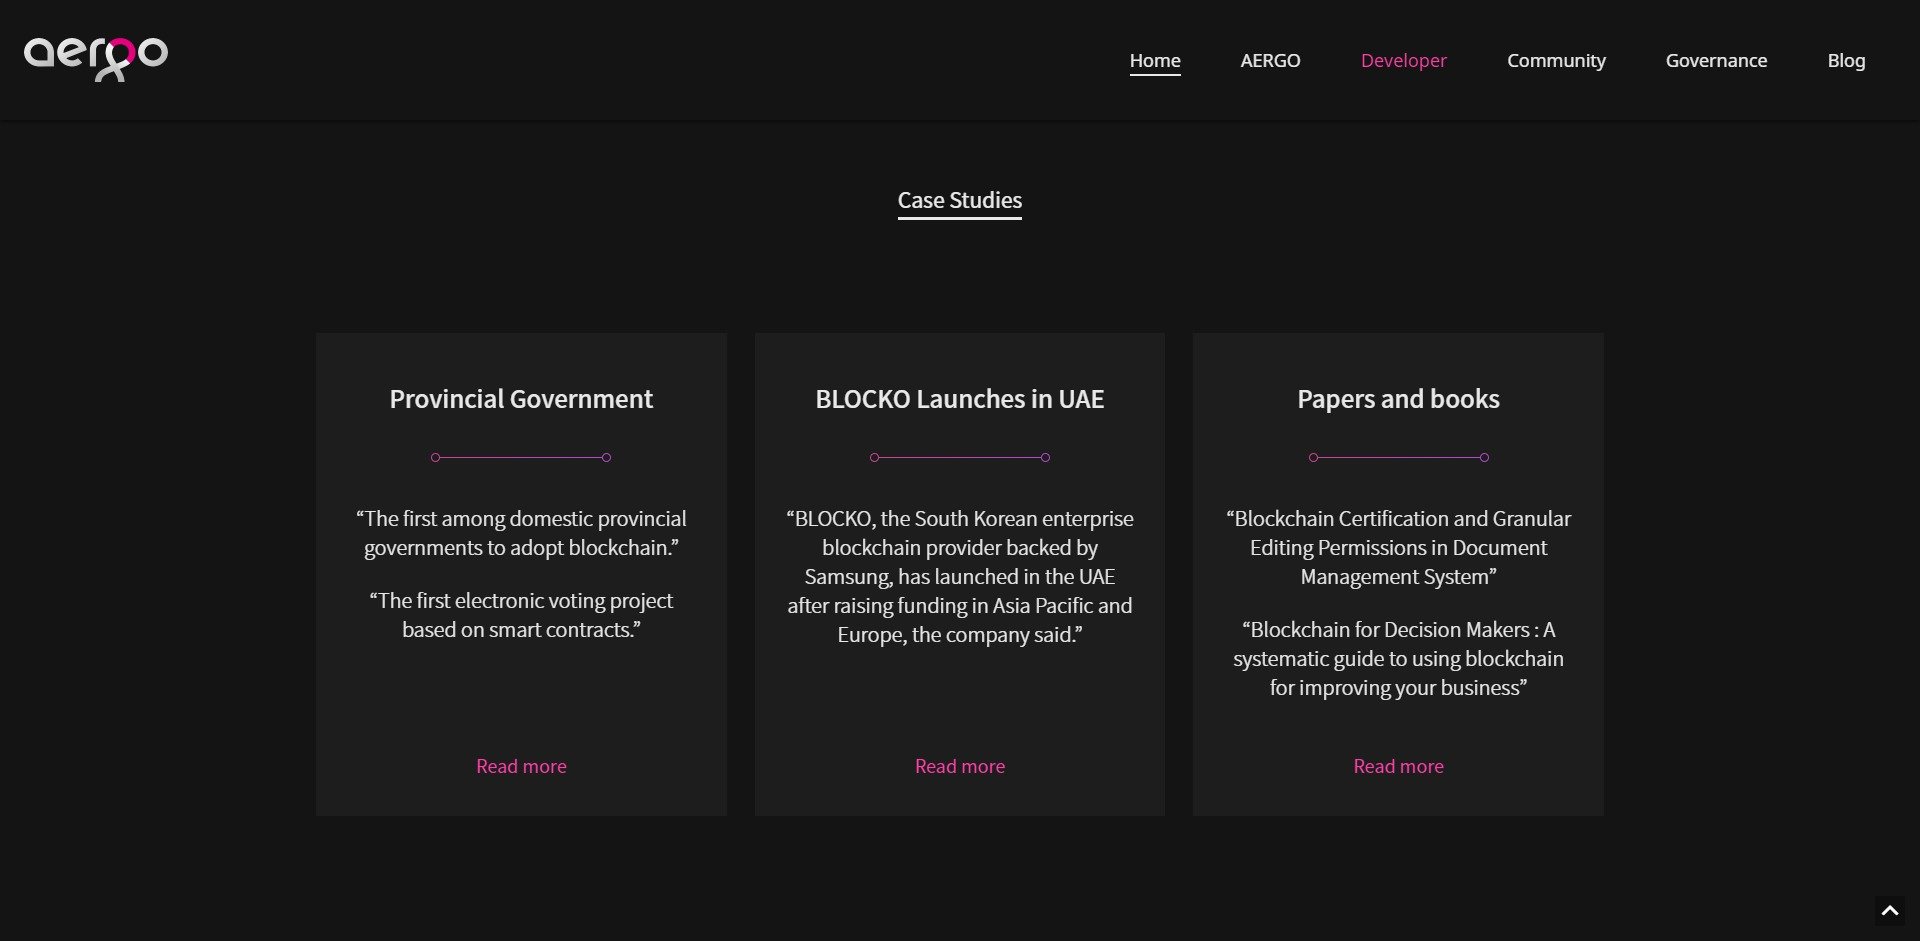
Task: Click Read more under BLOCKO Launches in UAE
Action: (959, 766)
